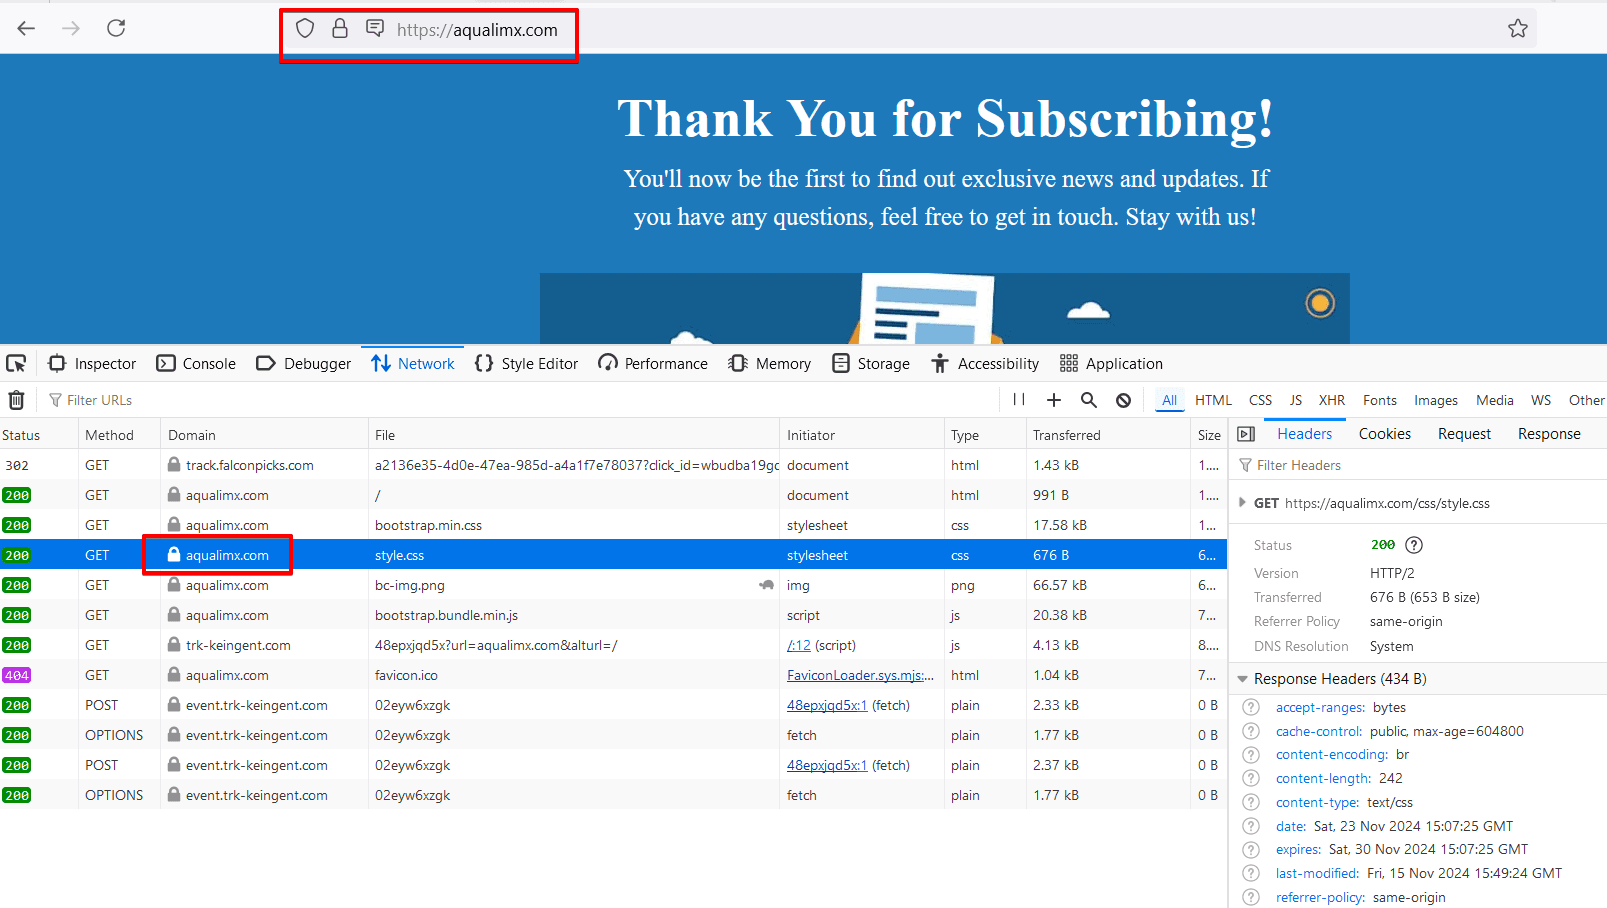The height and width of the screenshot is (908, 1607).
Task: Select the bootstrap.bundle.min.js request row
Action: [613, 615]
